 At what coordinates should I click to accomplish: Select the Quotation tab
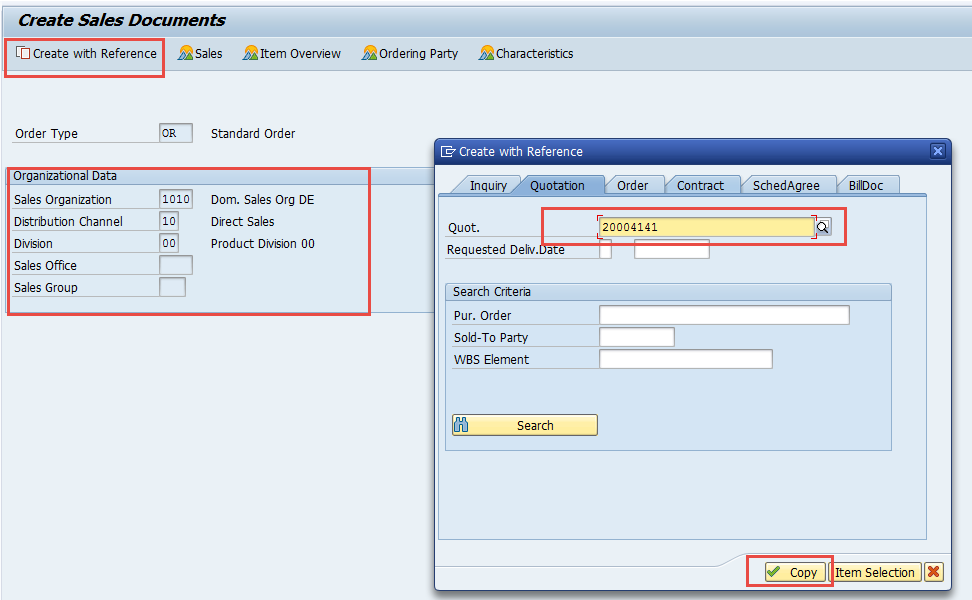(557, 185)
